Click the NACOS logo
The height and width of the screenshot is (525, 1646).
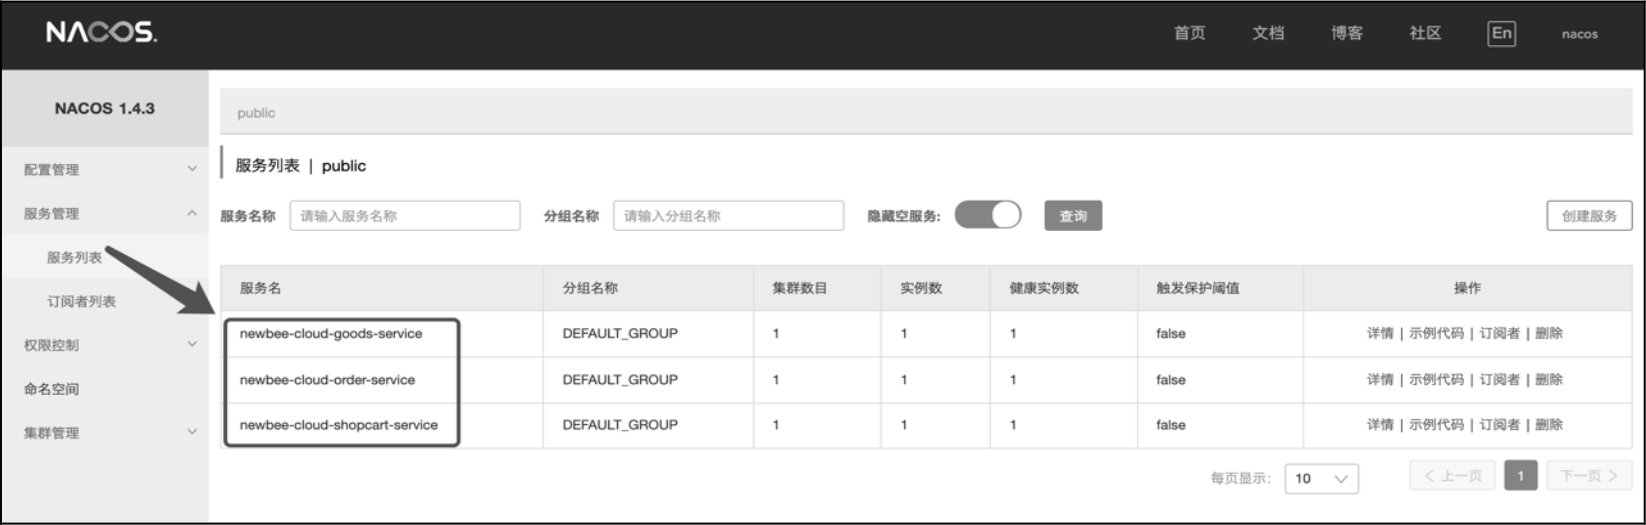click(100, 33)
